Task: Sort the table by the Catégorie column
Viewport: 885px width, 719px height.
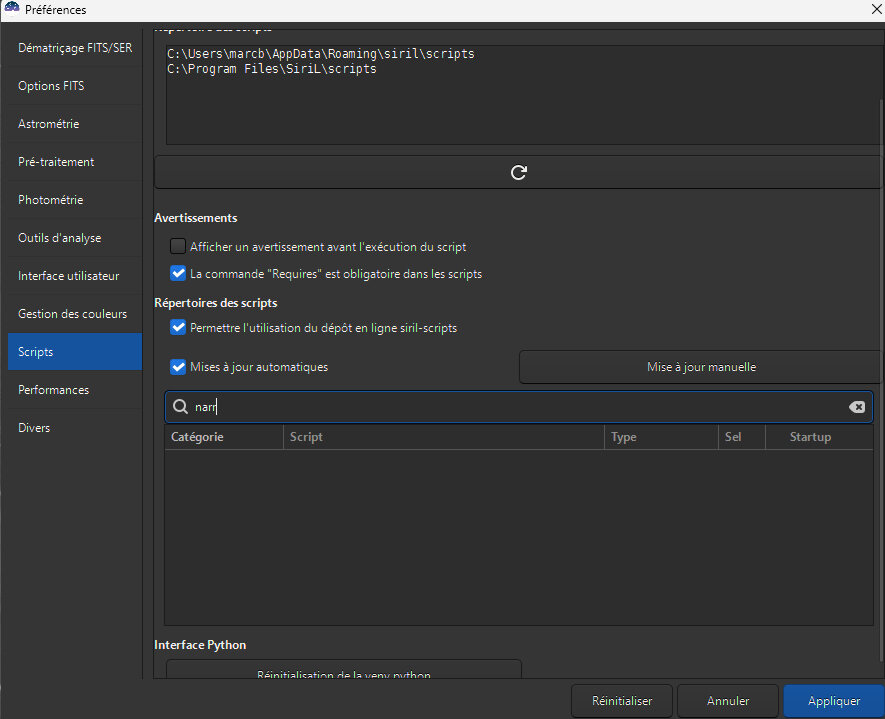Action: [224, 437]
